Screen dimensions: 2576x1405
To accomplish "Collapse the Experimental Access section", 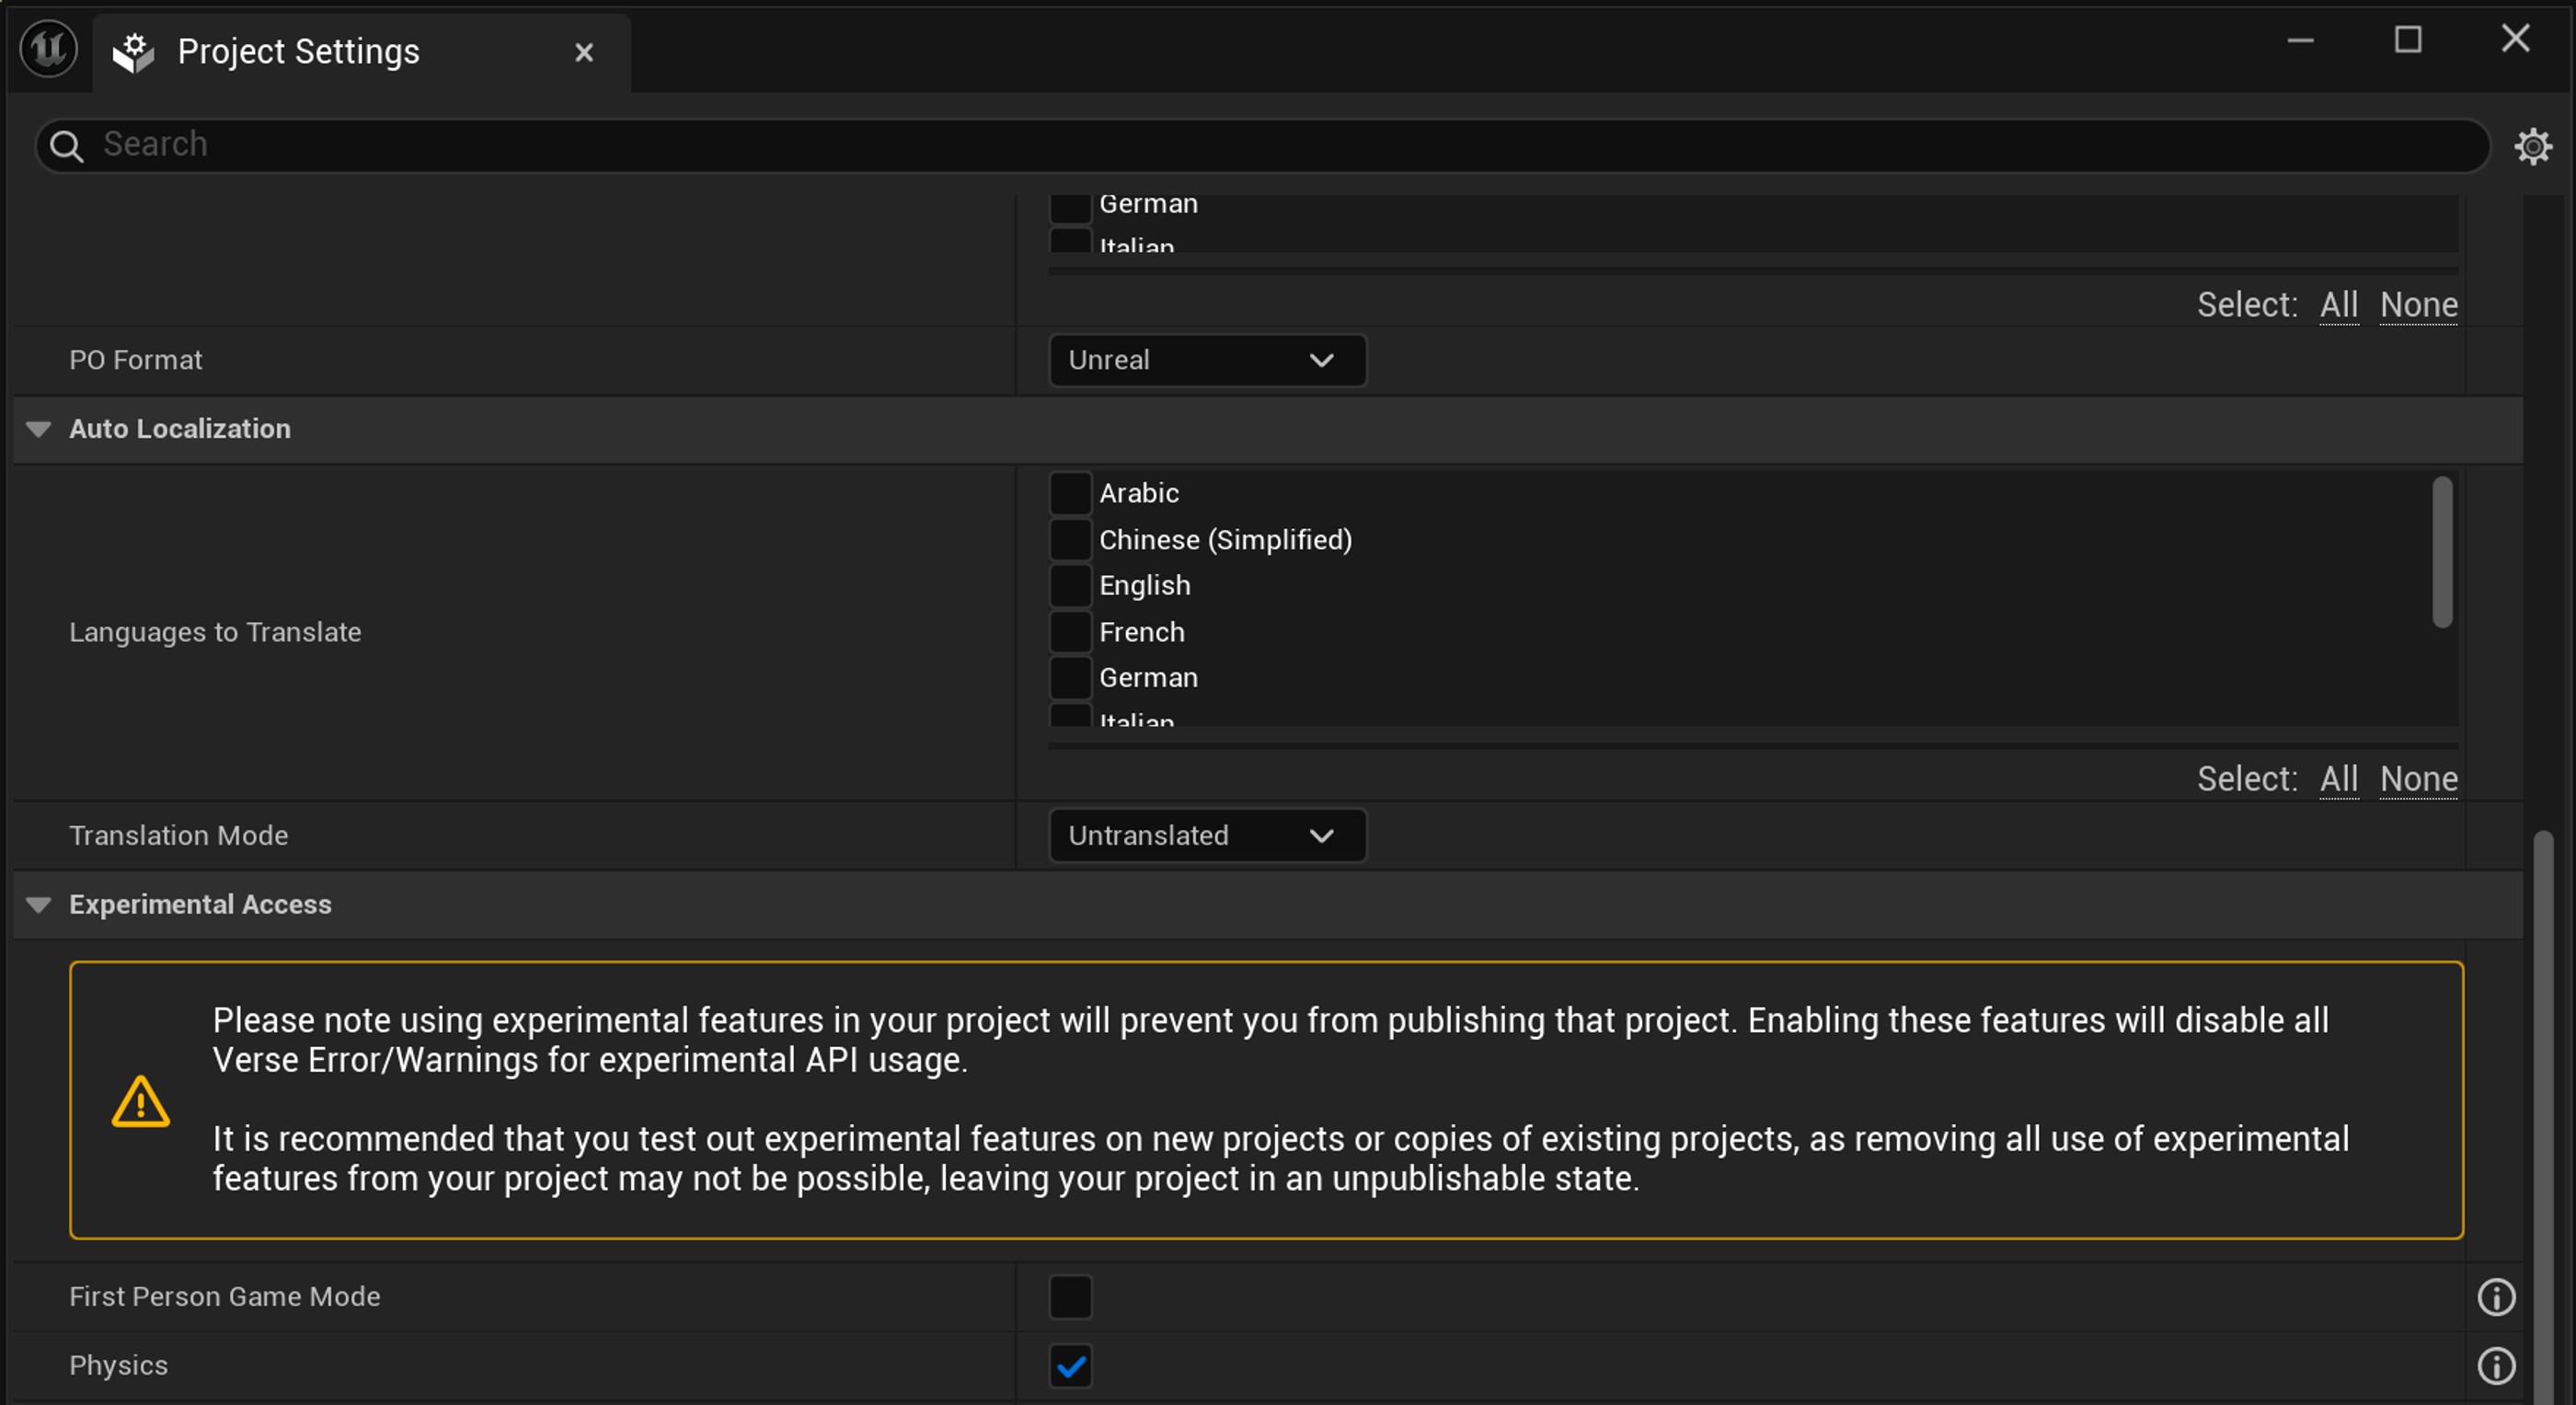I will (x=38, y=905).
